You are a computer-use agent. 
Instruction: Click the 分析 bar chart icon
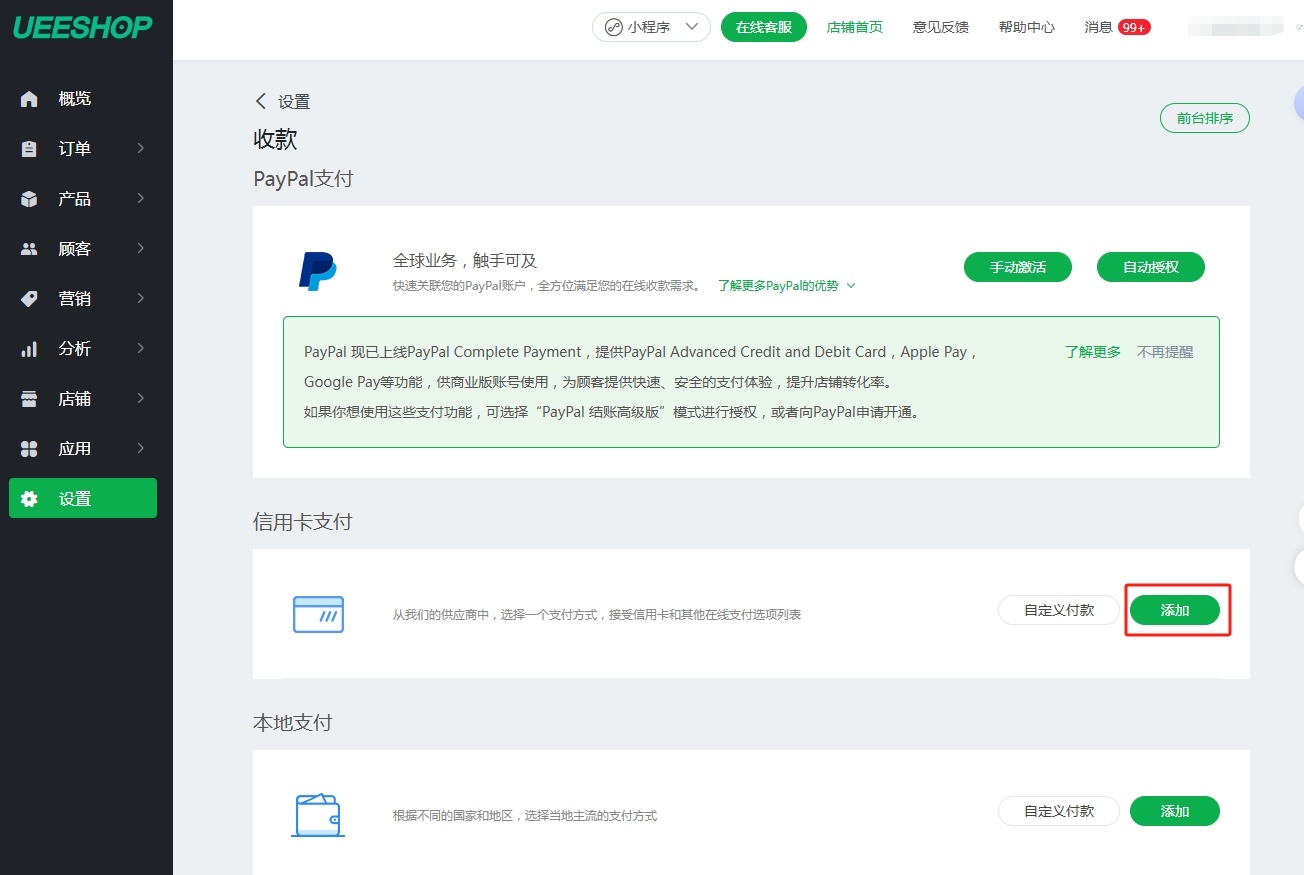pyautogui.click(x=29, y=349)
